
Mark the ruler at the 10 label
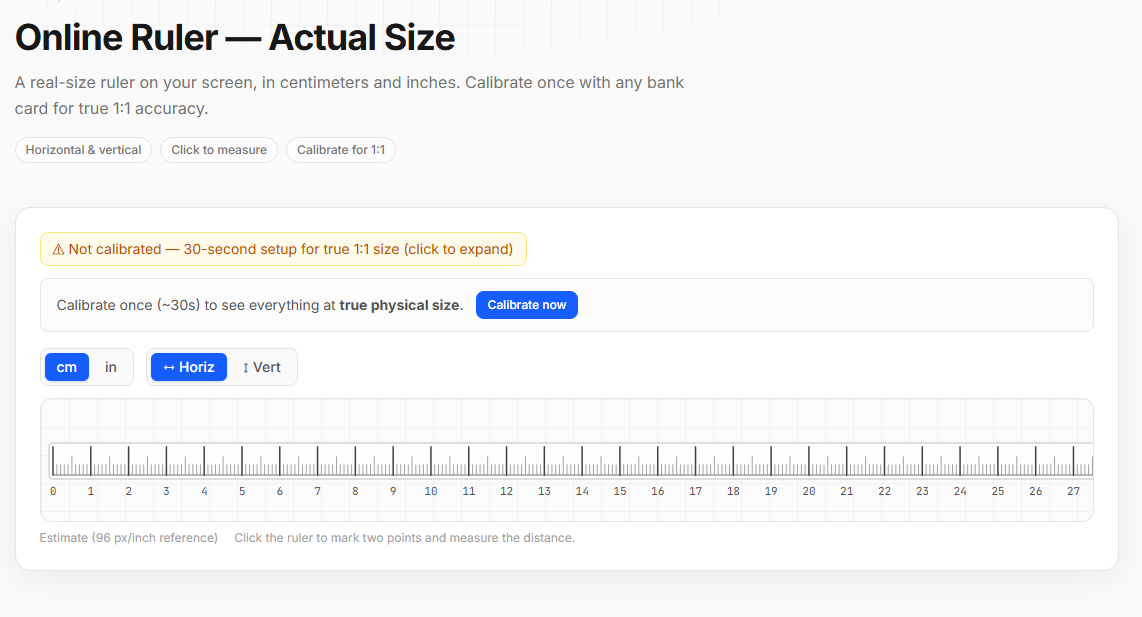point(430,492)
